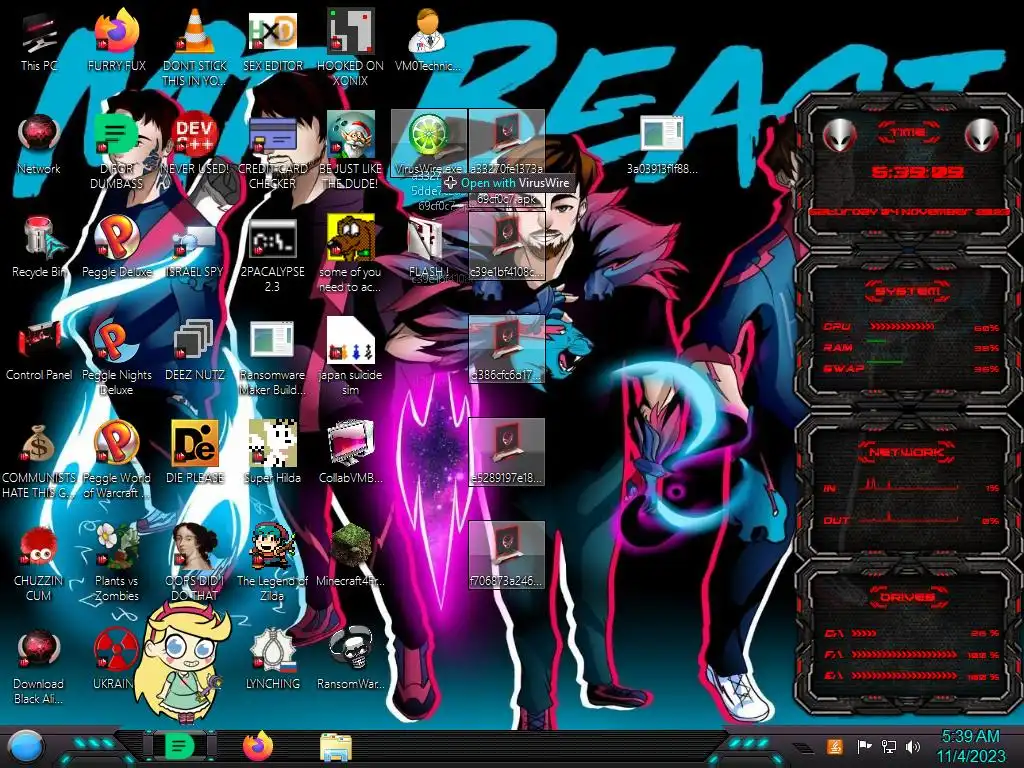Select the e5289197e18 file icon
This screenshot has height=768, width=1024.
point(507,453)
